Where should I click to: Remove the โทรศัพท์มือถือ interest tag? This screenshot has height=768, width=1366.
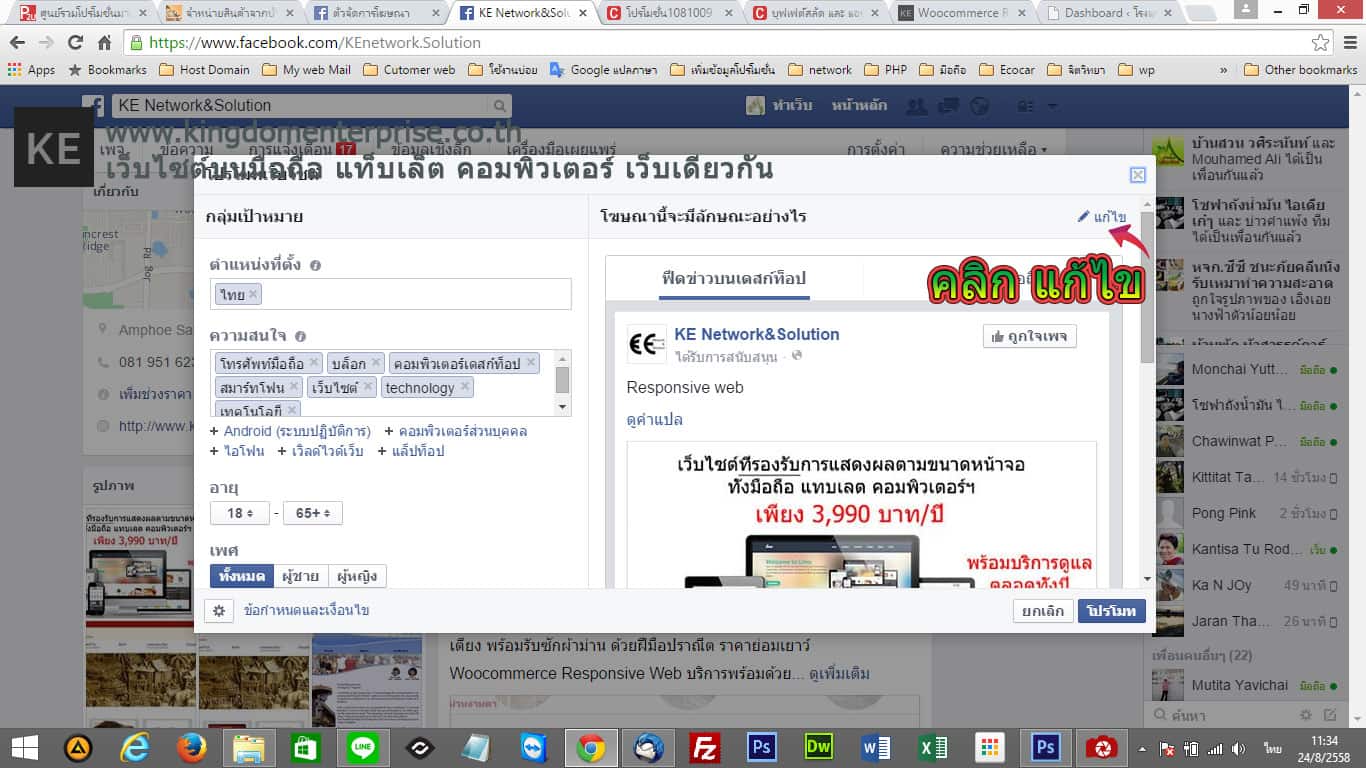314,362
